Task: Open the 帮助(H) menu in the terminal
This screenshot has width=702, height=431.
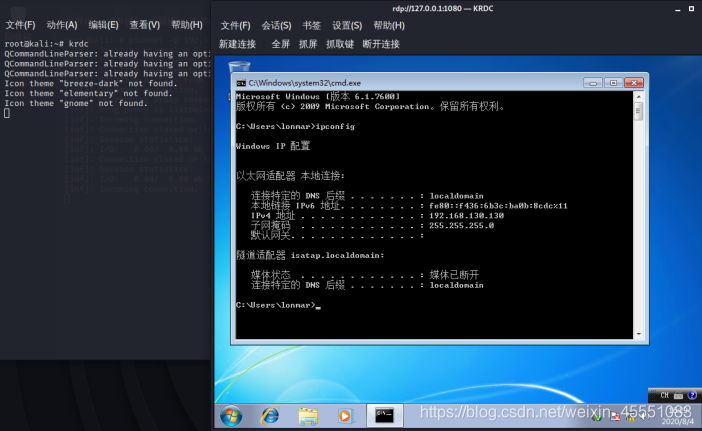Action: pyautogui.click(x=187, y=25)
